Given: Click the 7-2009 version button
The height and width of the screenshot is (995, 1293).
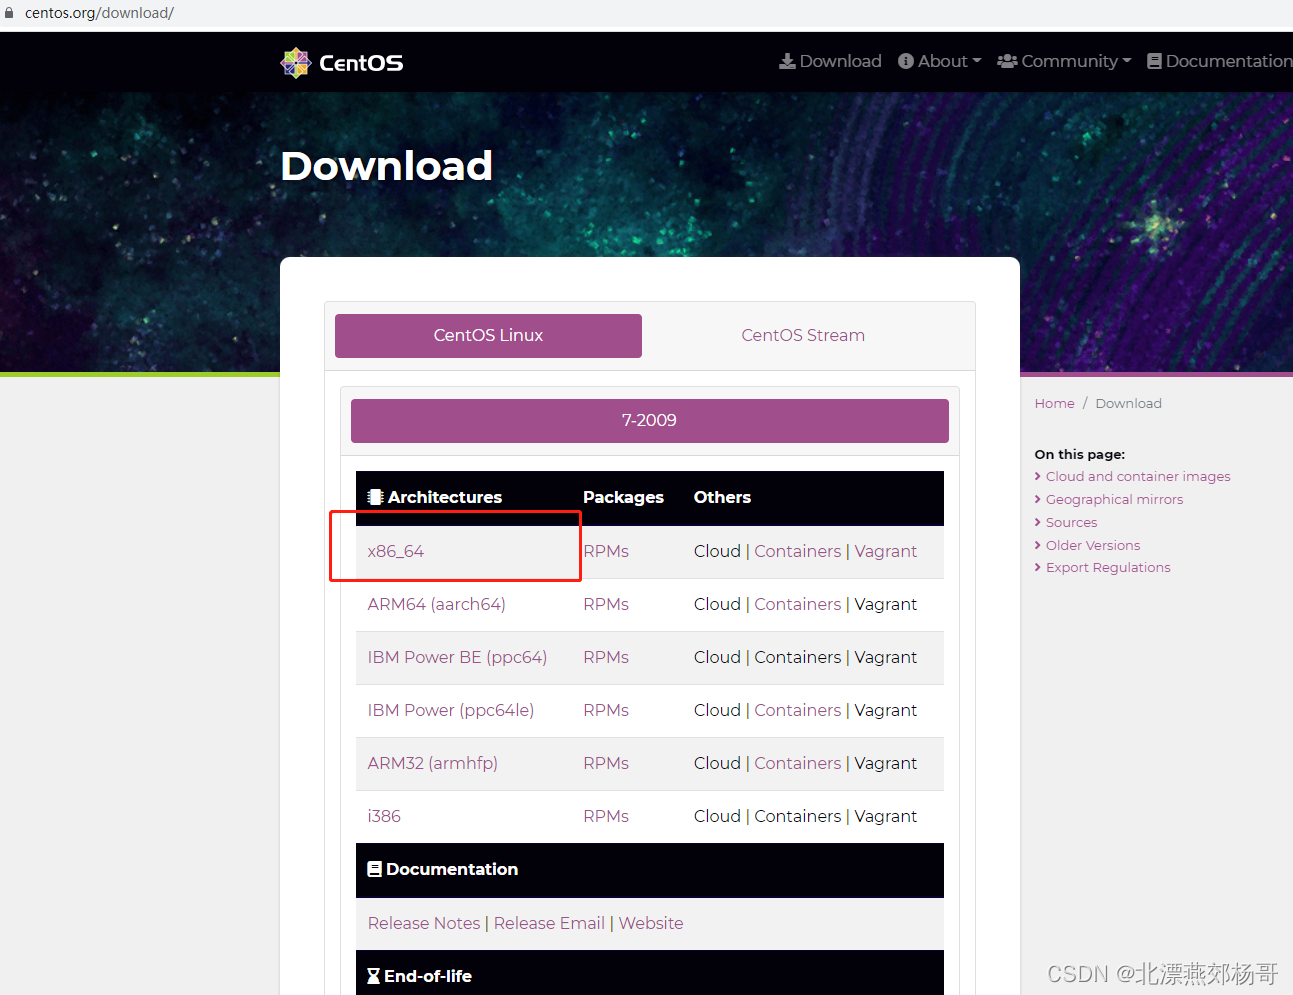Looking at the screenshot, I should (x=650, y=421).
